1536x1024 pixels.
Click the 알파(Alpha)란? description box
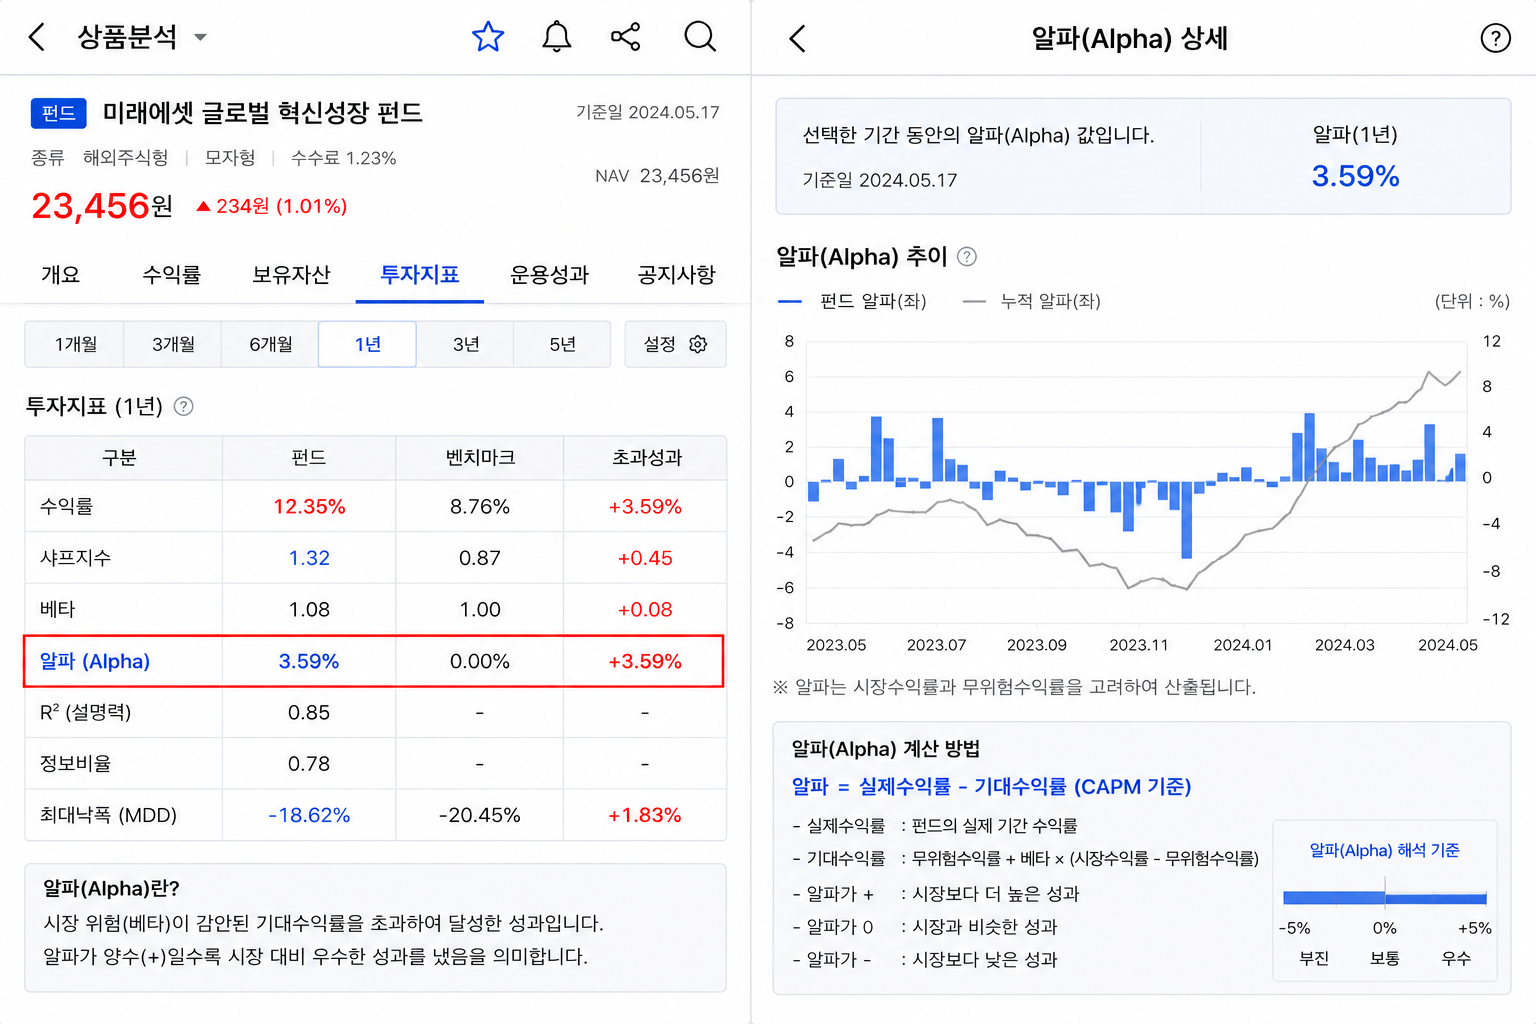(x=375, y=928)
